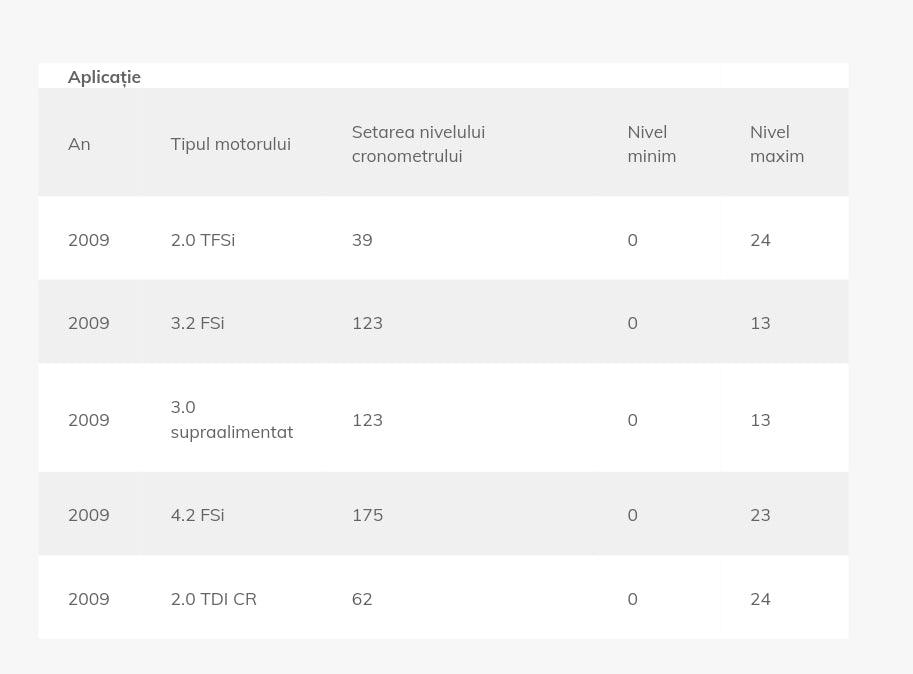Click timer setting value 62
The width and height of the screenshot is (913, 674).
click(x=362, y=599)
